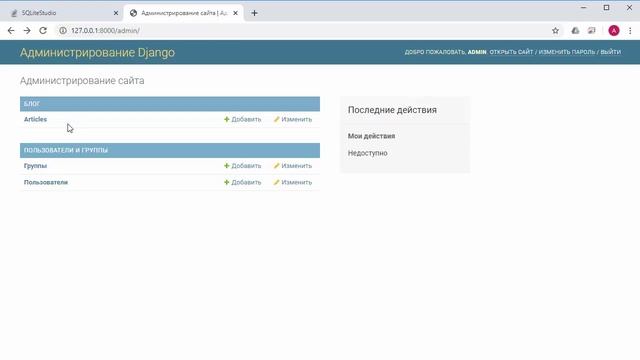
Task: Bookmark this page with the star icon
Action: coord(555,31)
